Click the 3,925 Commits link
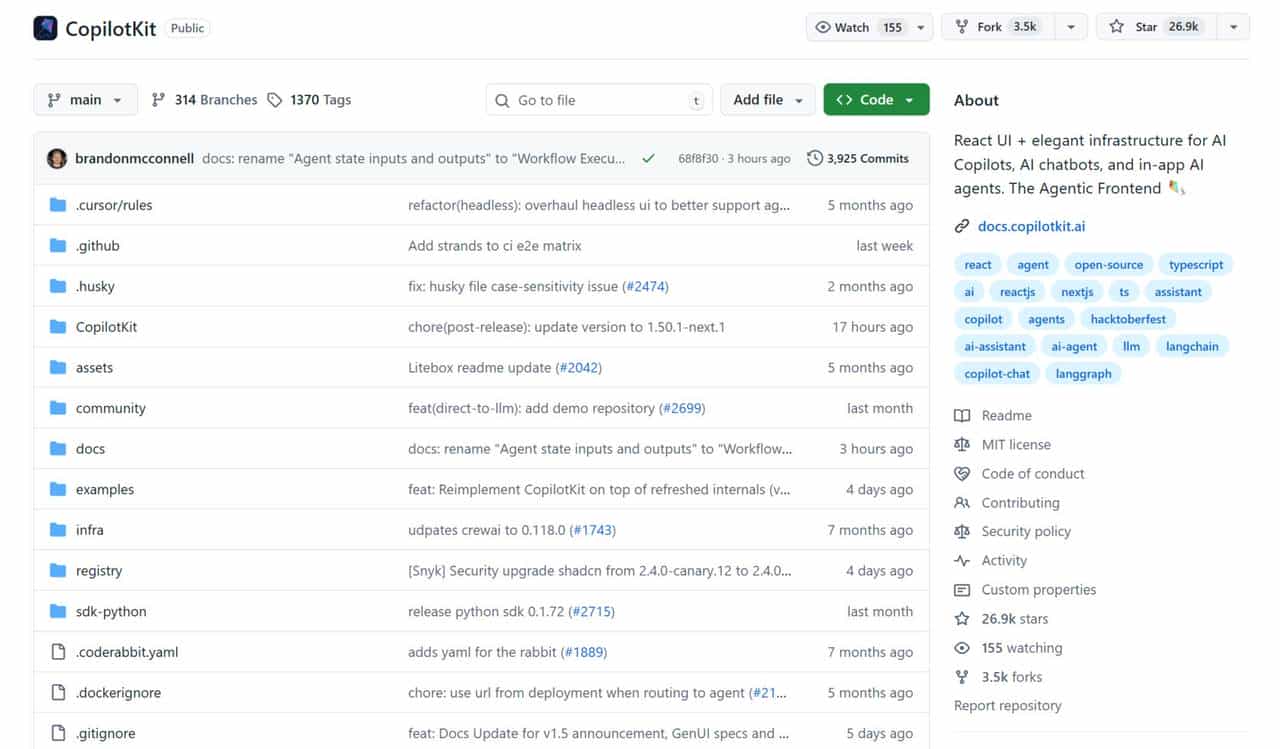 pos(865,158)
